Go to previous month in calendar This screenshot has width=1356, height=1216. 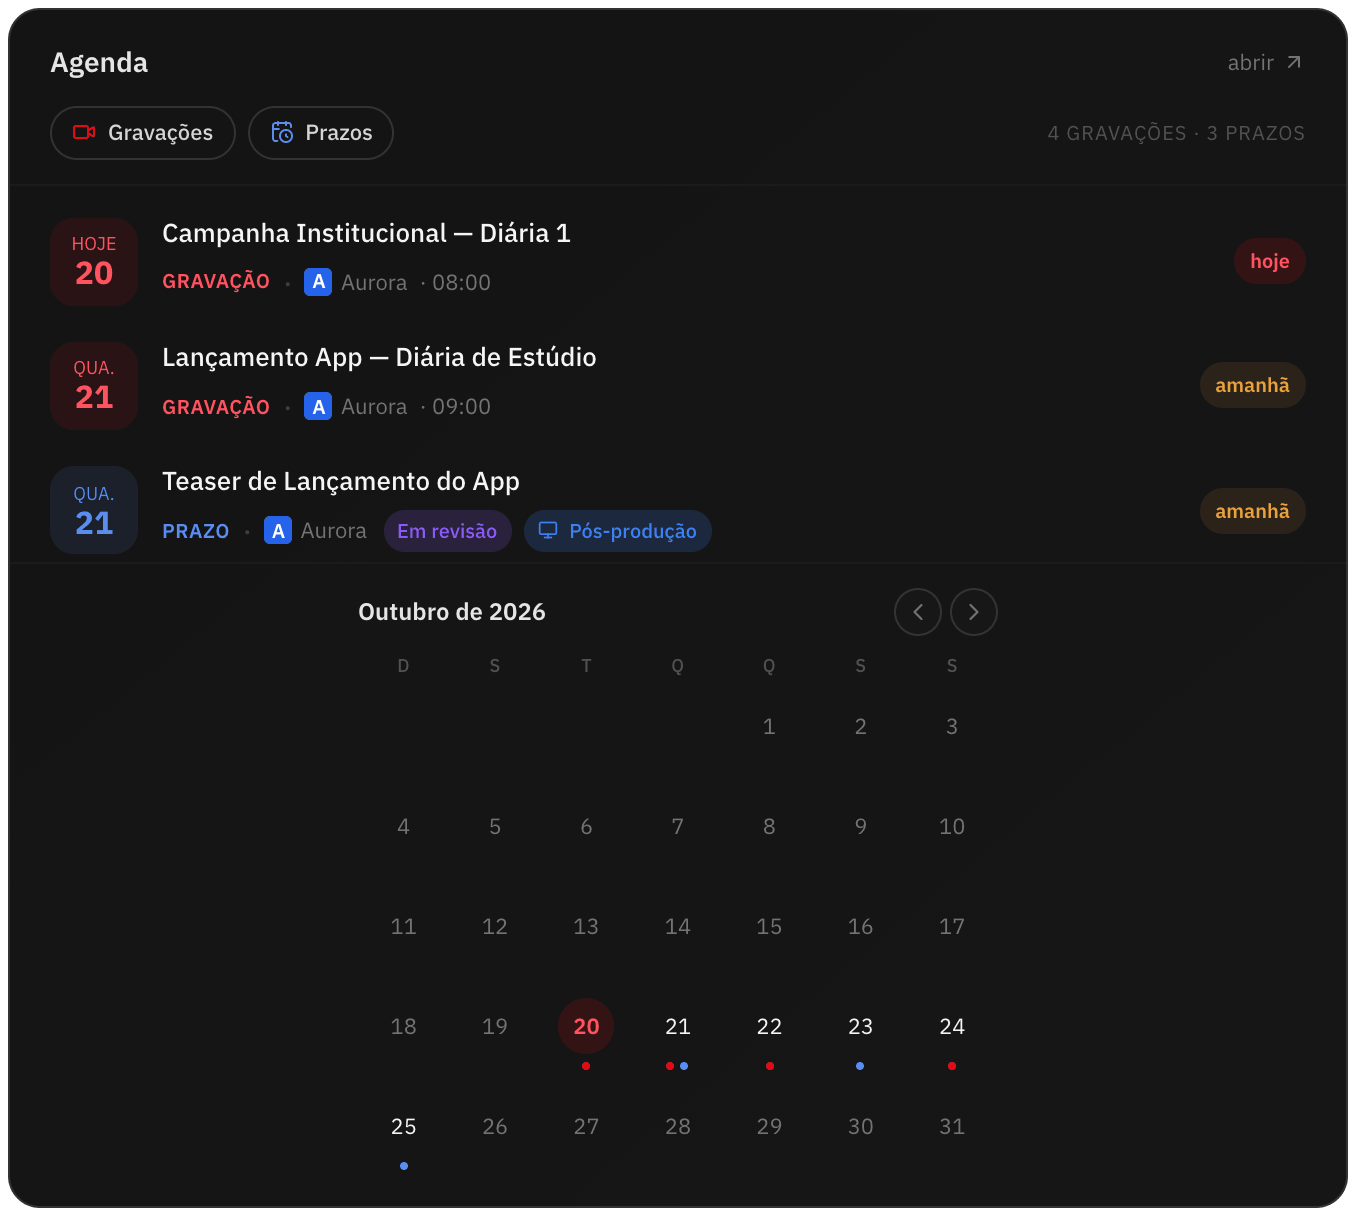click(918, 612)
